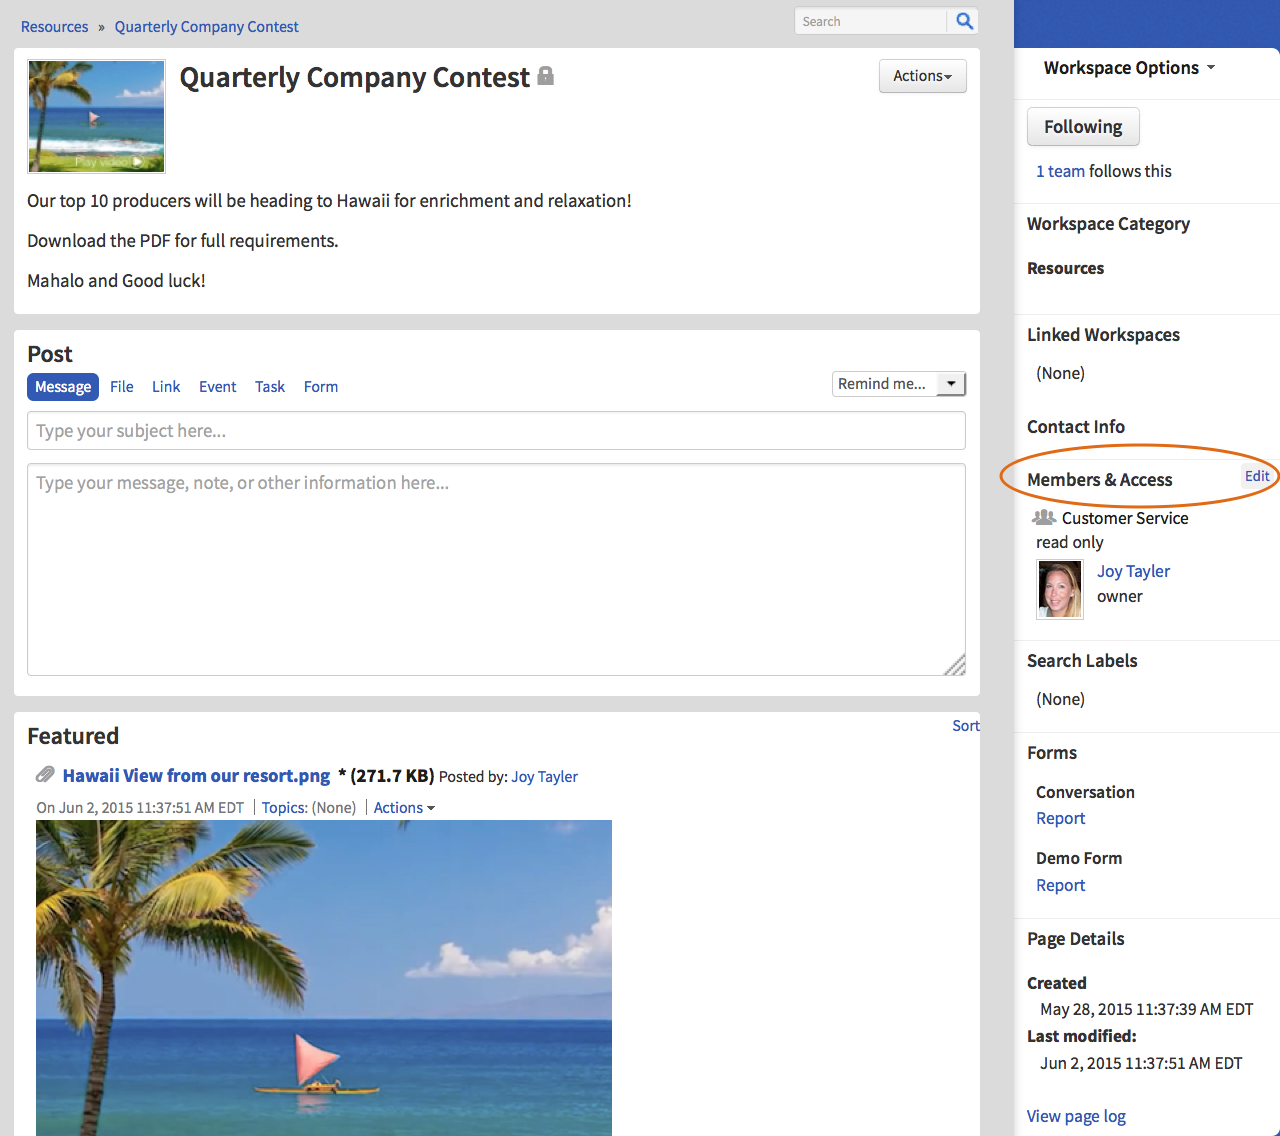Switch to the File post tab
Screen dimensions: 1280x1136
point(122,387)
